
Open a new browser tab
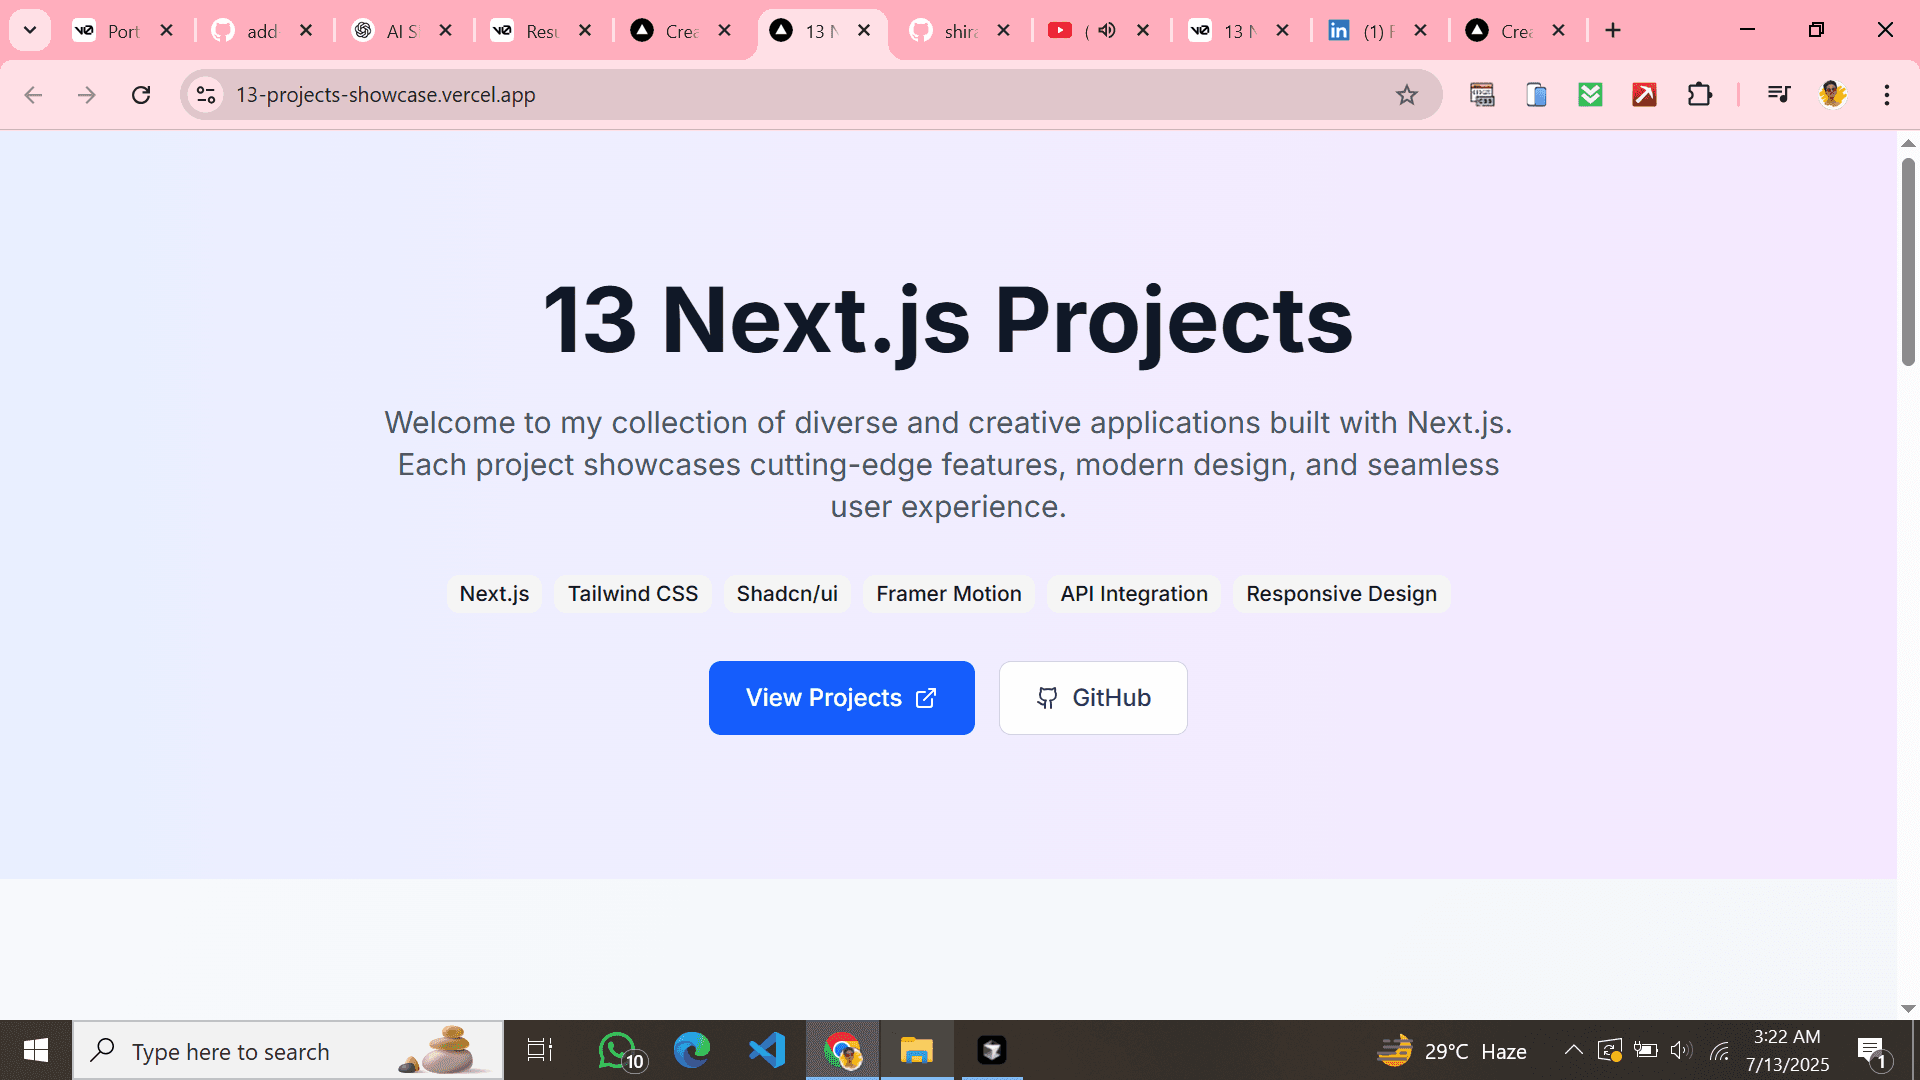click(x=1612, y=31)
